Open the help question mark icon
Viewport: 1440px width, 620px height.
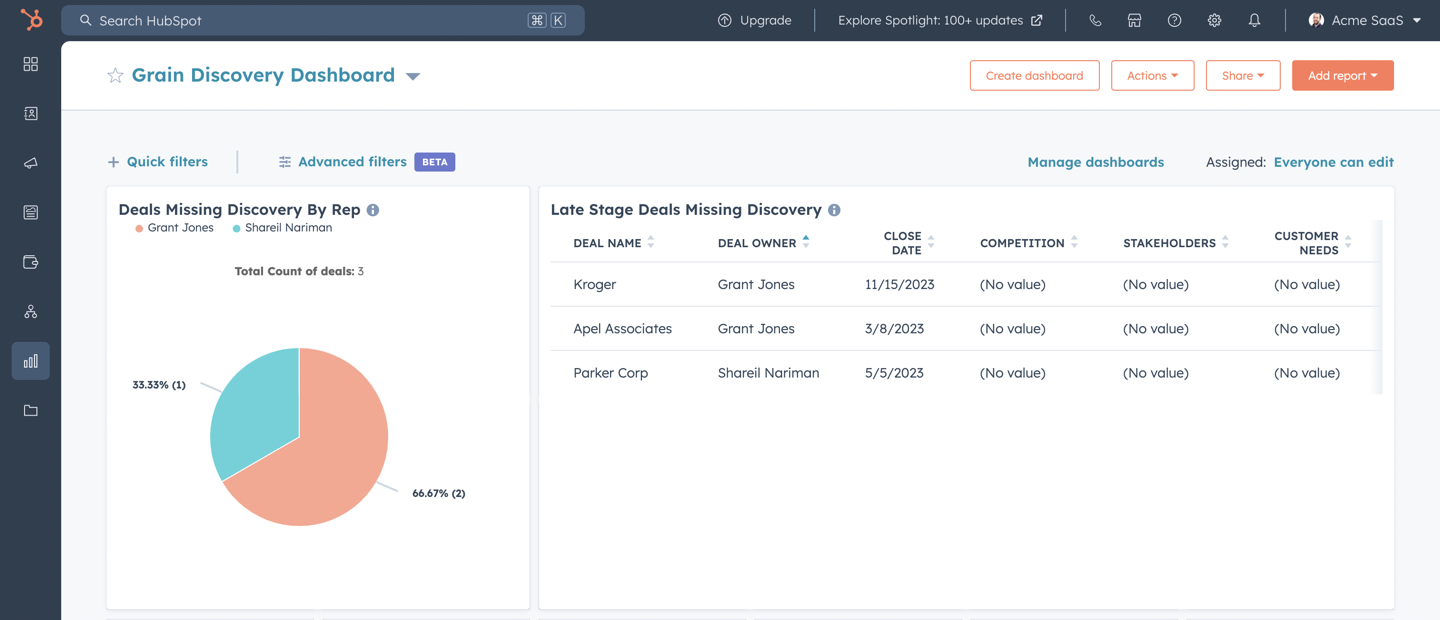1174,20
